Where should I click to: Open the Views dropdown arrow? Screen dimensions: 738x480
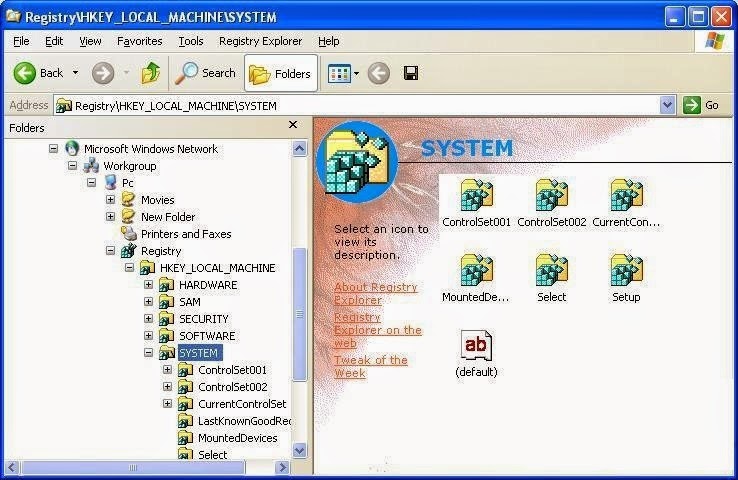pos(356,73)
